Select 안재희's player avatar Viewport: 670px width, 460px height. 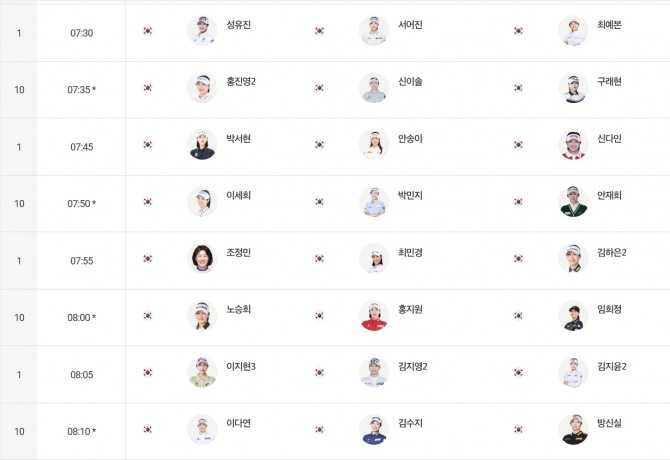[573, 201]
